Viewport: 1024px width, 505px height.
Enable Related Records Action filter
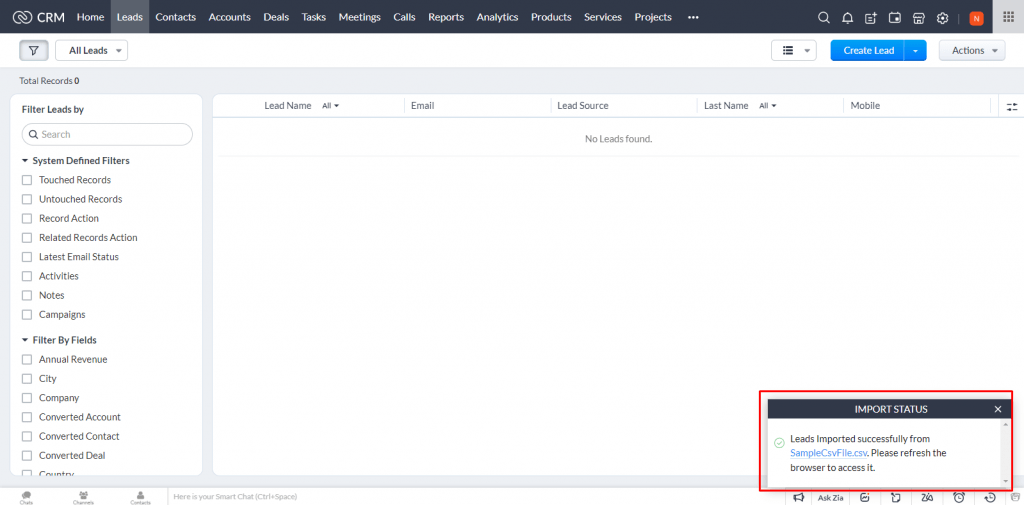[27, 238]
